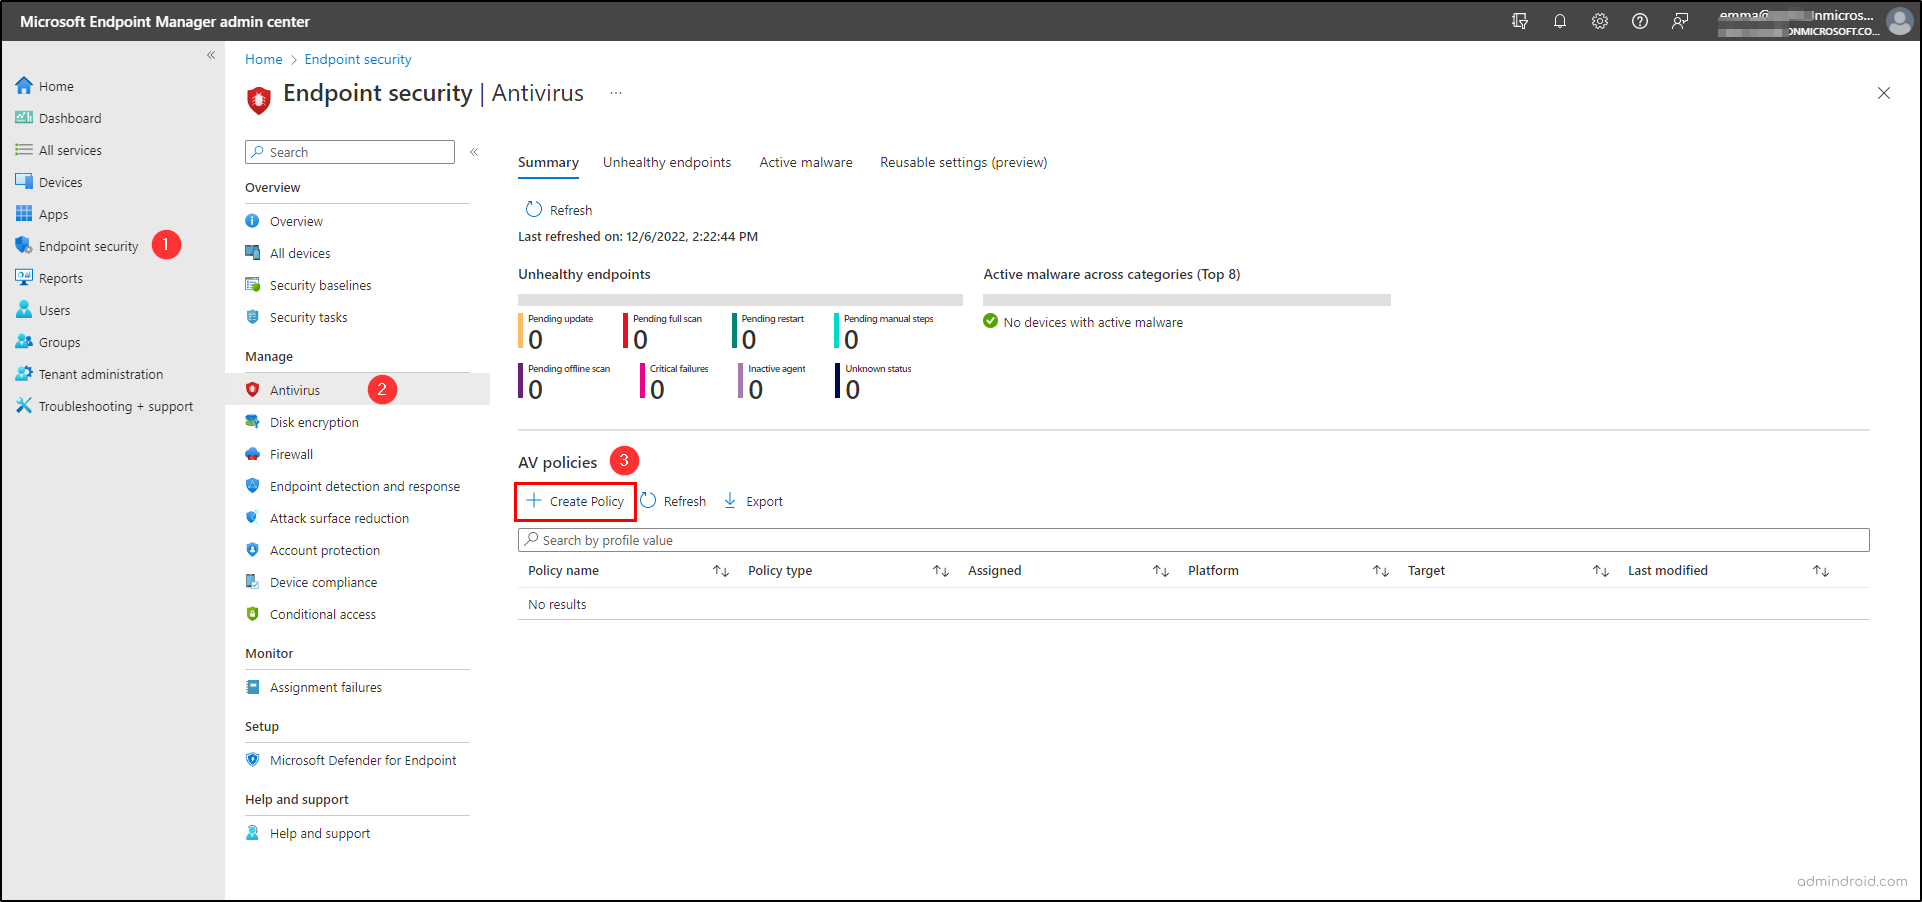The width and height of the screenshot is (1922, 902).
Task: Open the Reports section
Action: pyautogui.click(x=60, y=277)
